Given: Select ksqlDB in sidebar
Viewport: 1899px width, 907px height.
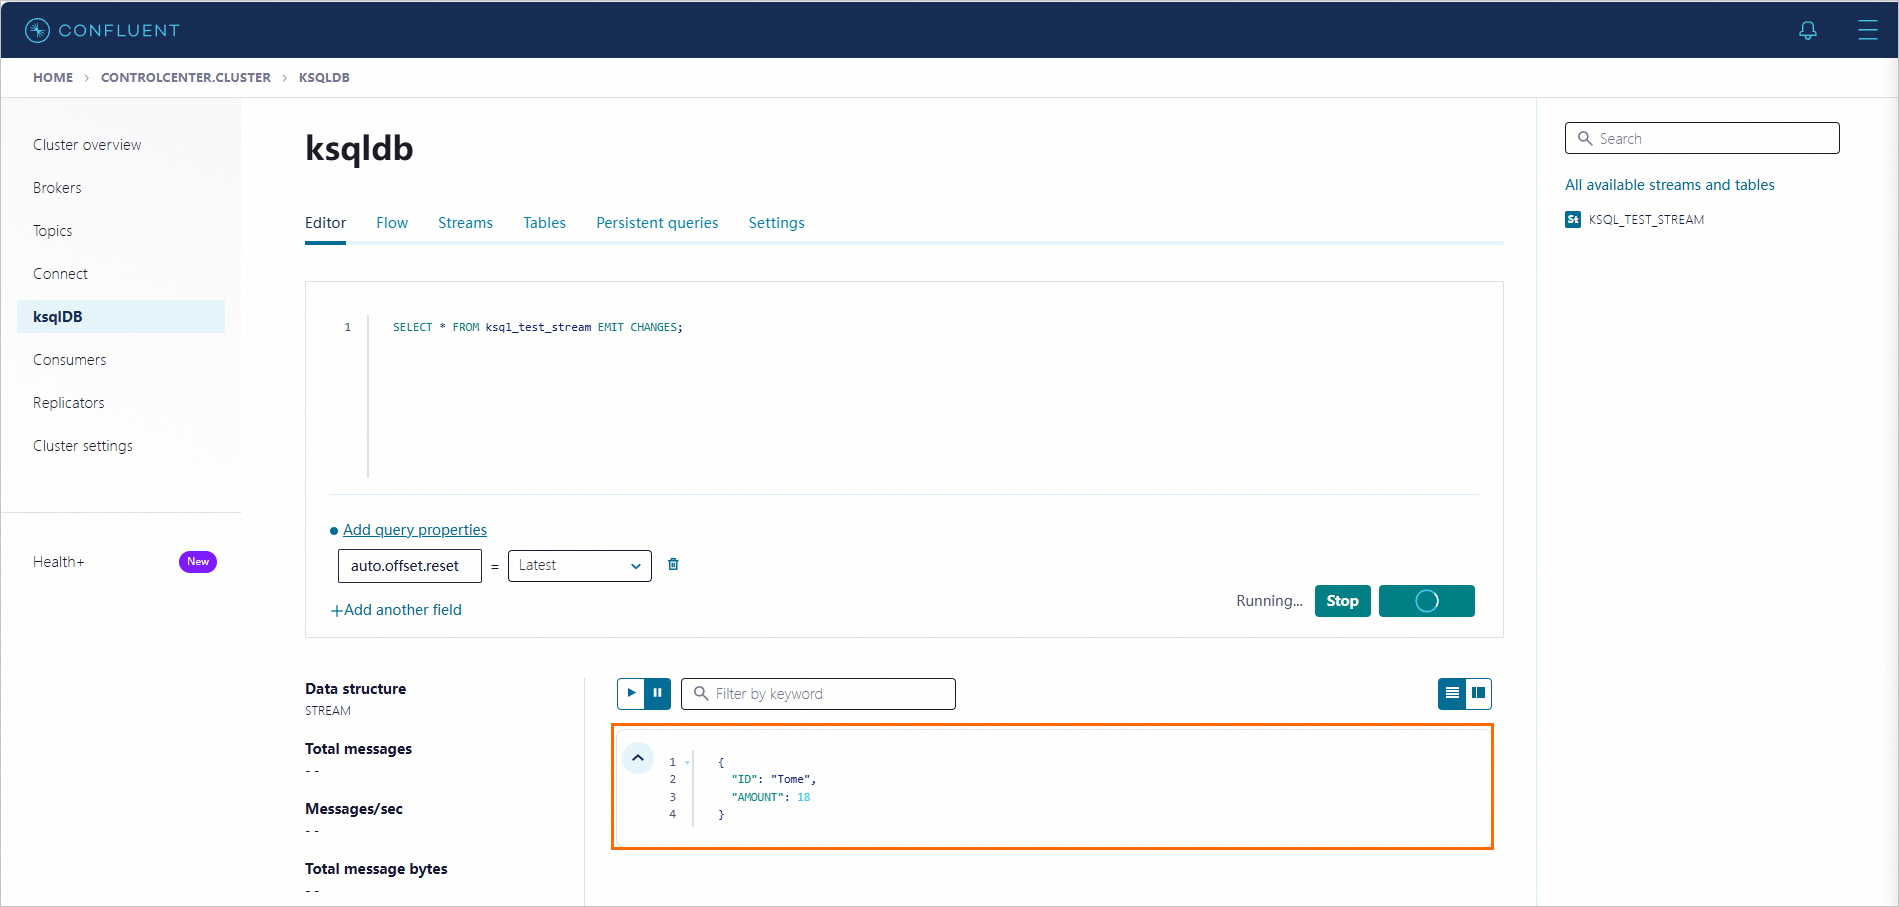Looking at the screenshot, I should (121, 316).
